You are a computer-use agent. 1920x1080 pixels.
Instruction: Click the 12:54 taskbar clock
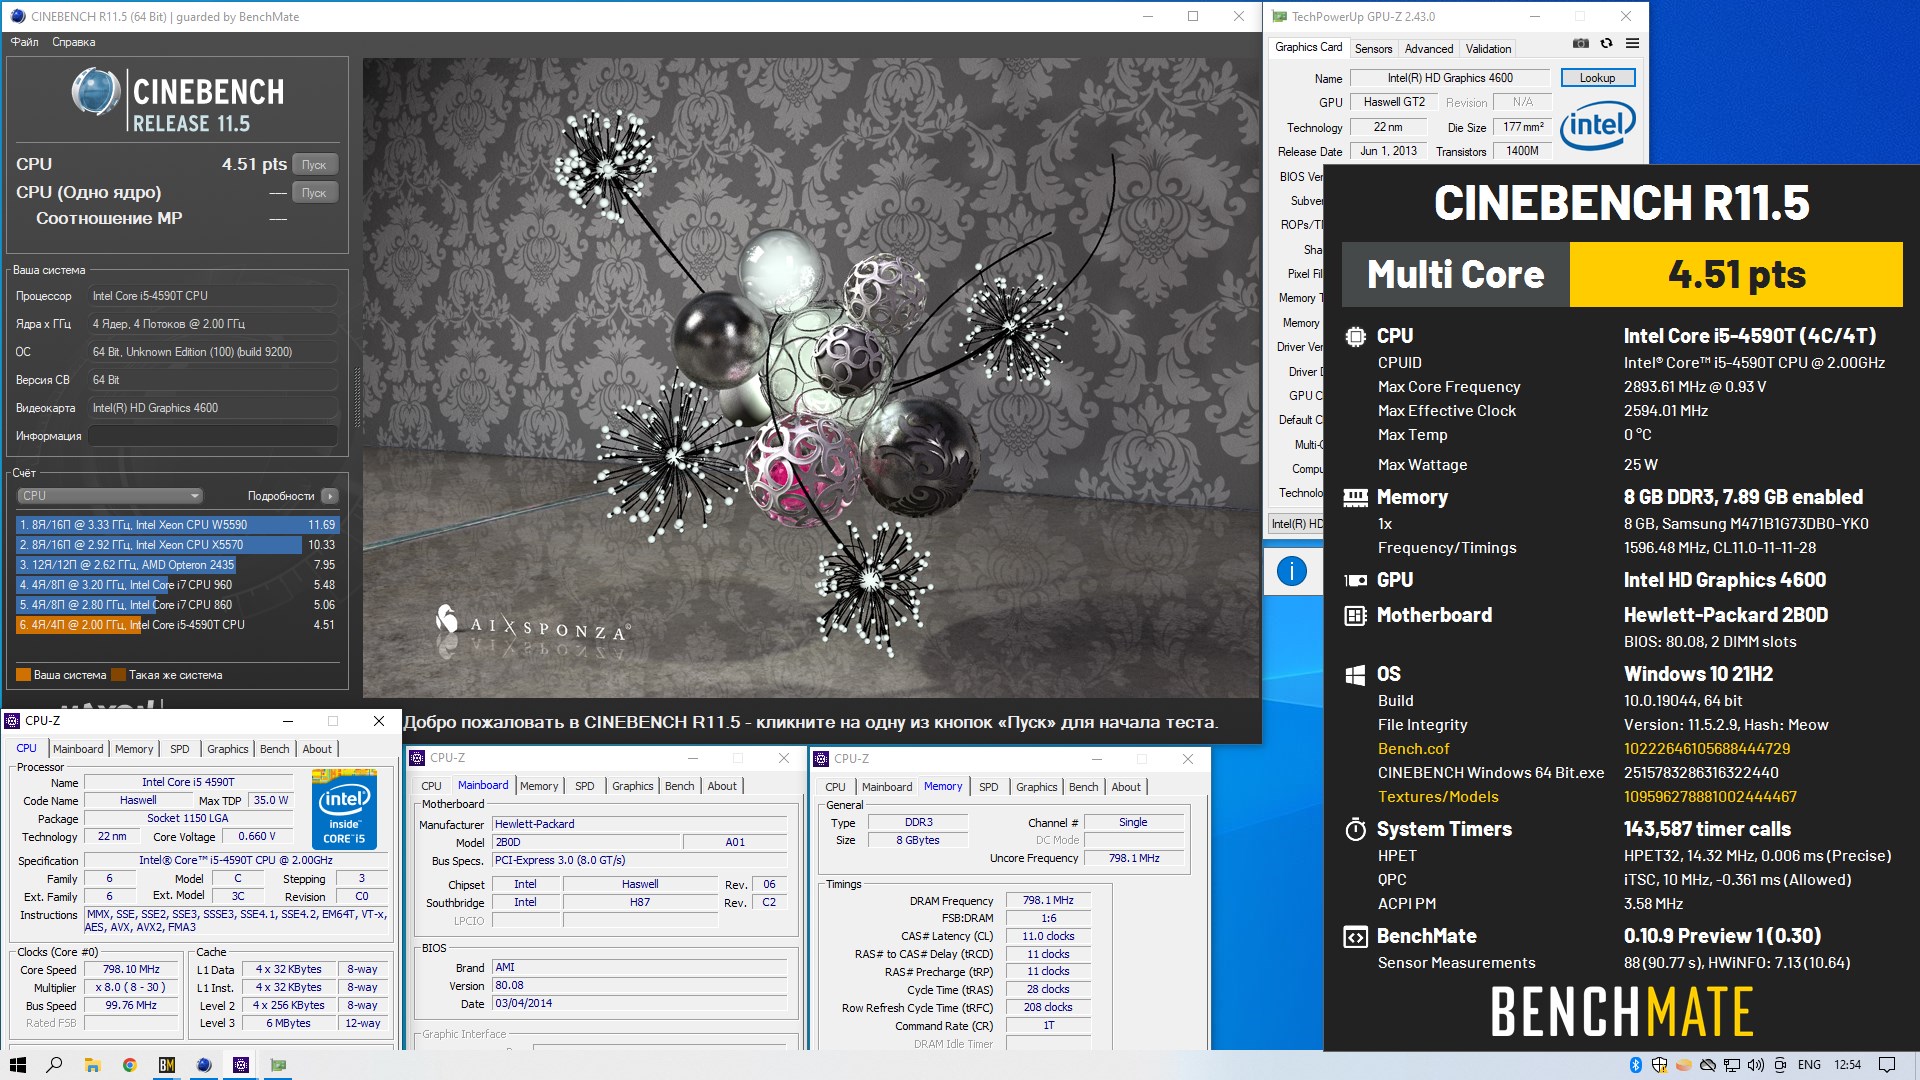1847,1065
